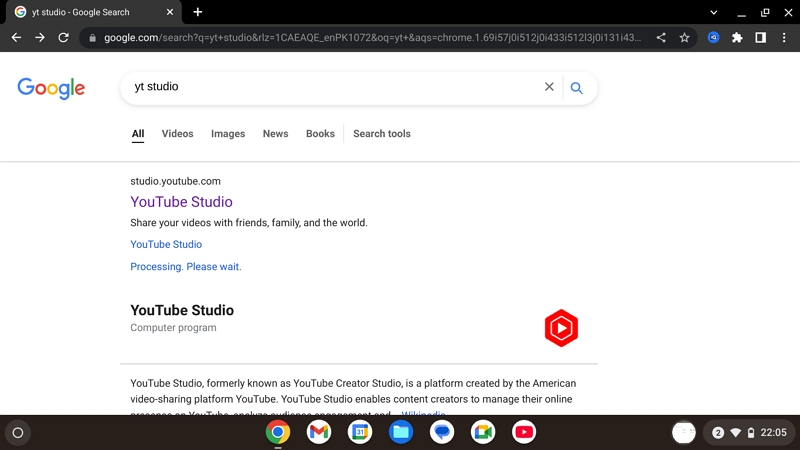This screenshot has width=800, height=450.
Task: Focus the browser address bar URL
Action: point(372,38)
